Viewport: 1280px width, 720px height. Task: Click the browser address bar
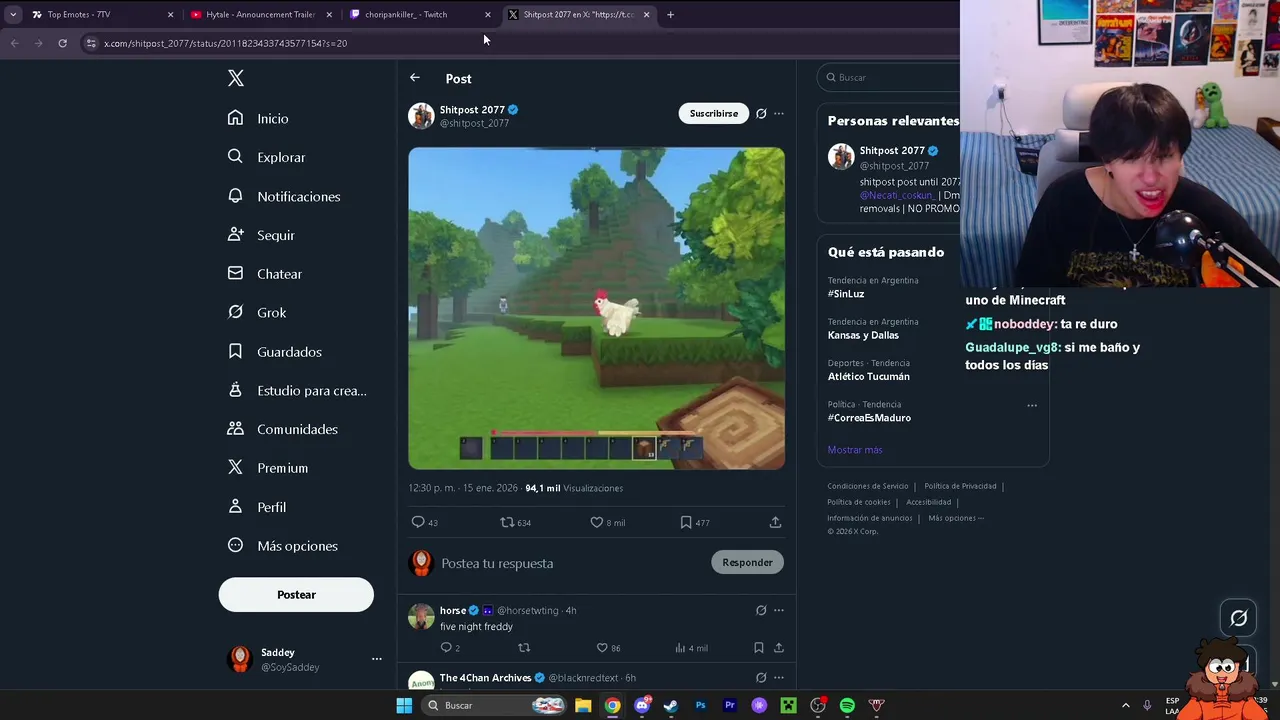tap(520, 43)
